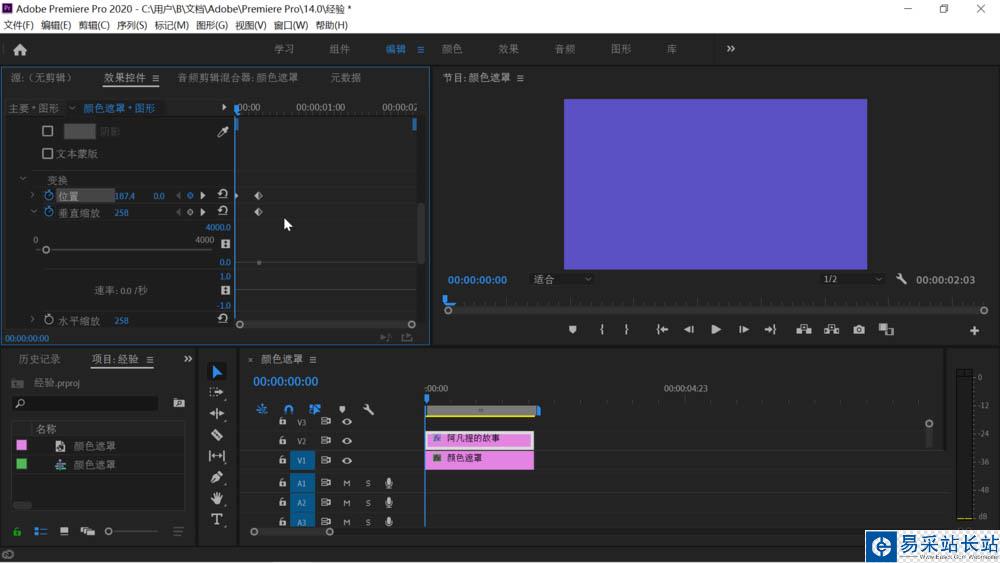Open the button editor plus icon
Screen dimensions: 1000x563
(974, 330)
